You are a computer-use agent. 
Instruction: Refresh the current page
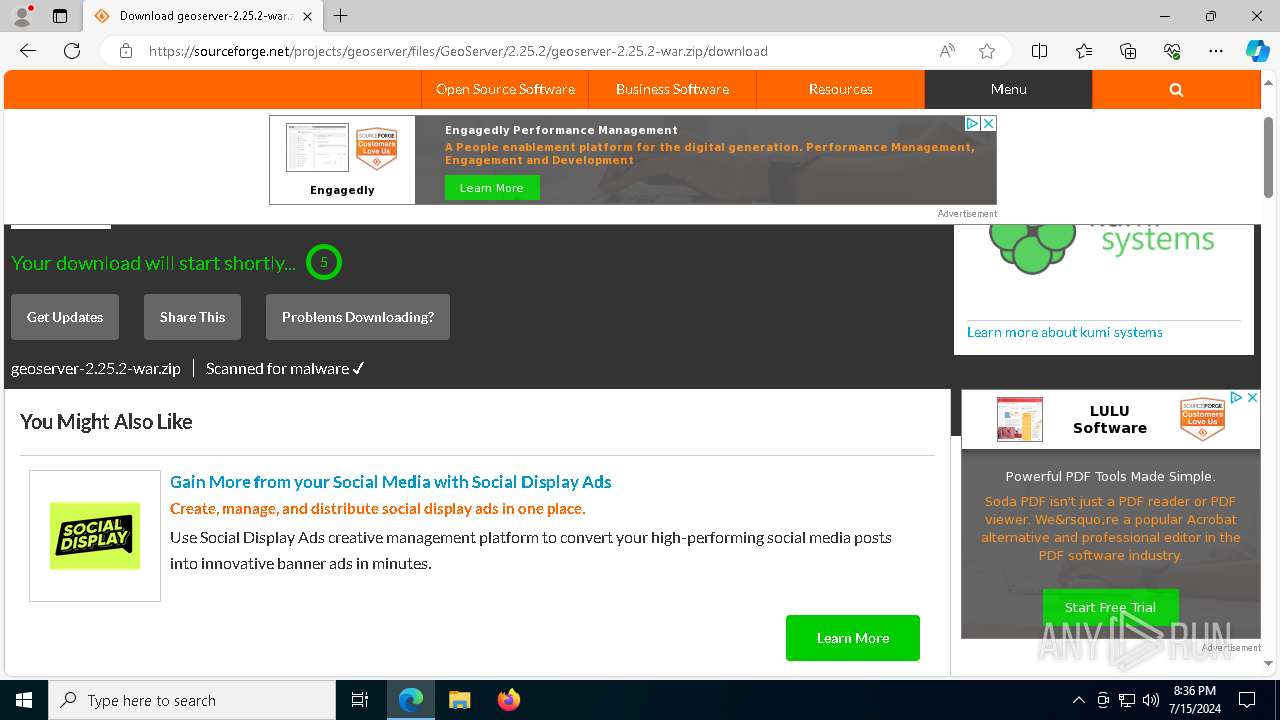(72, 51)
